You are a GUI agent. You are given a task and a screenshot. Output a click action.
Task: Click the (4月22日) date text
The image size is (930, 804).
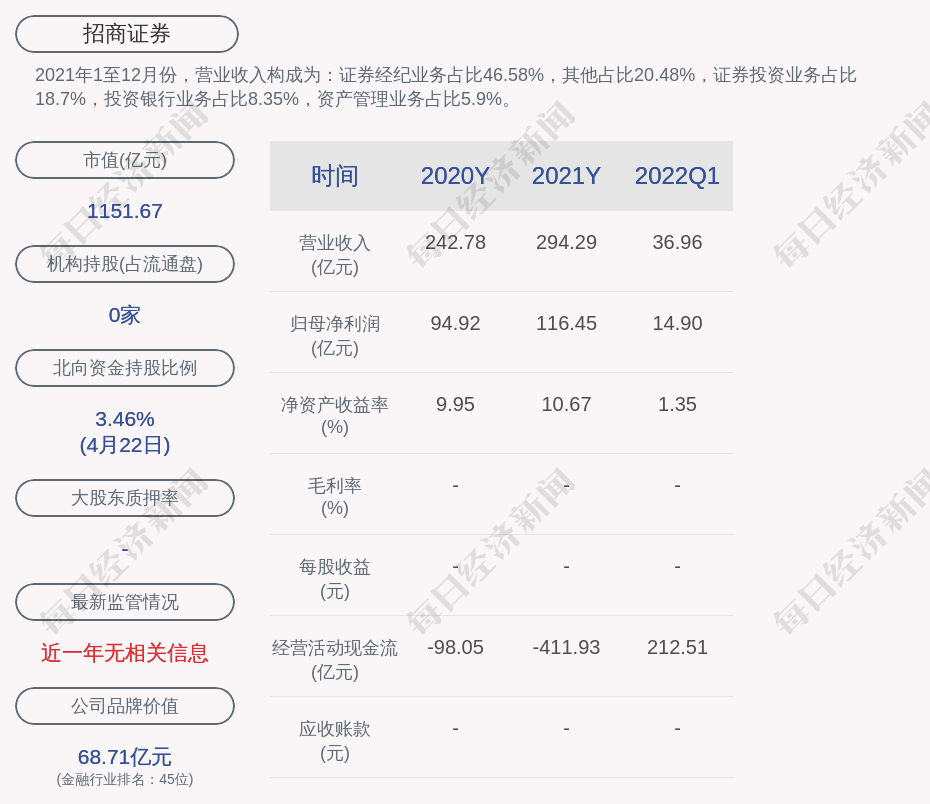click(x=125, y=445)
